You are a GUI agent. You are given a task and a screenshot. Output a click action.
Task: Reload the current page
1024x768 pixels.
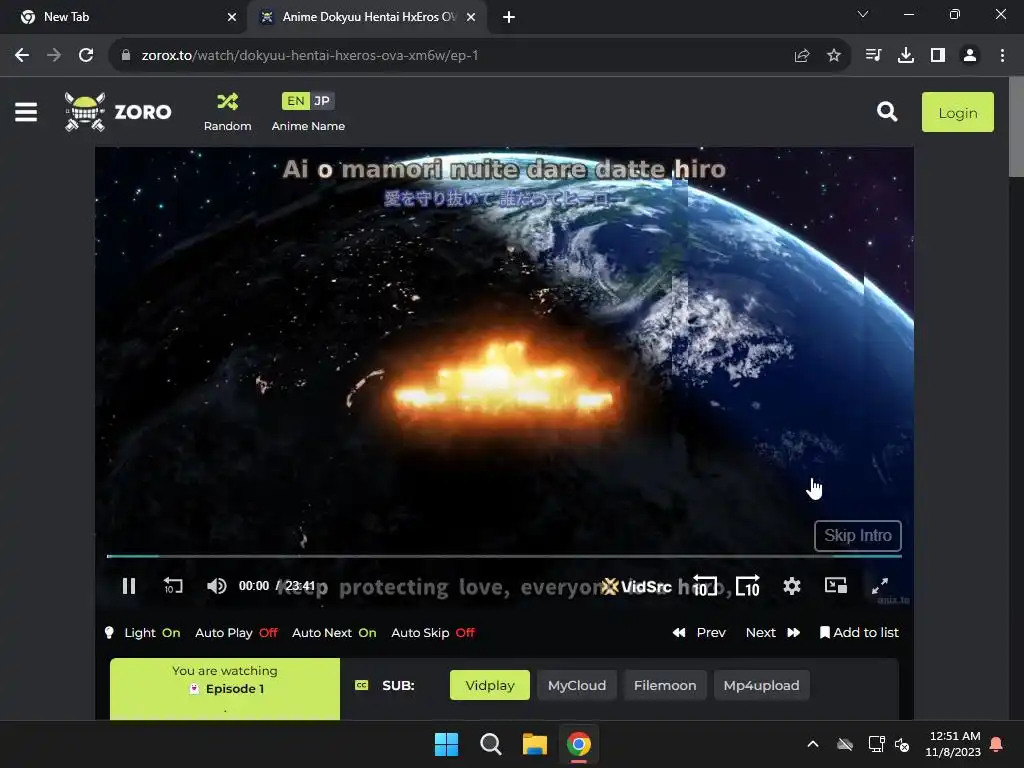(86, 56)
